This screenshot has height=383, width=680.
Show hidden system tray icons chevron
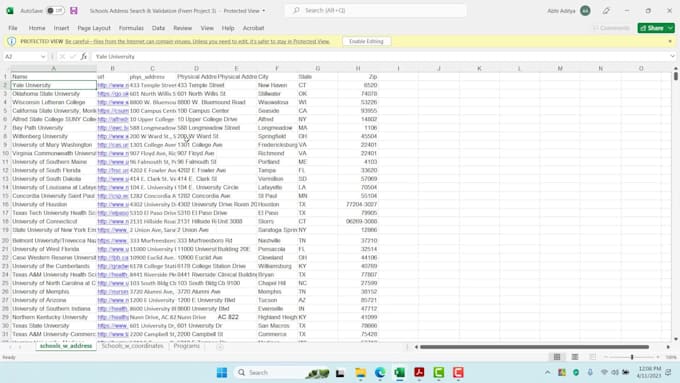click(547, 373)
